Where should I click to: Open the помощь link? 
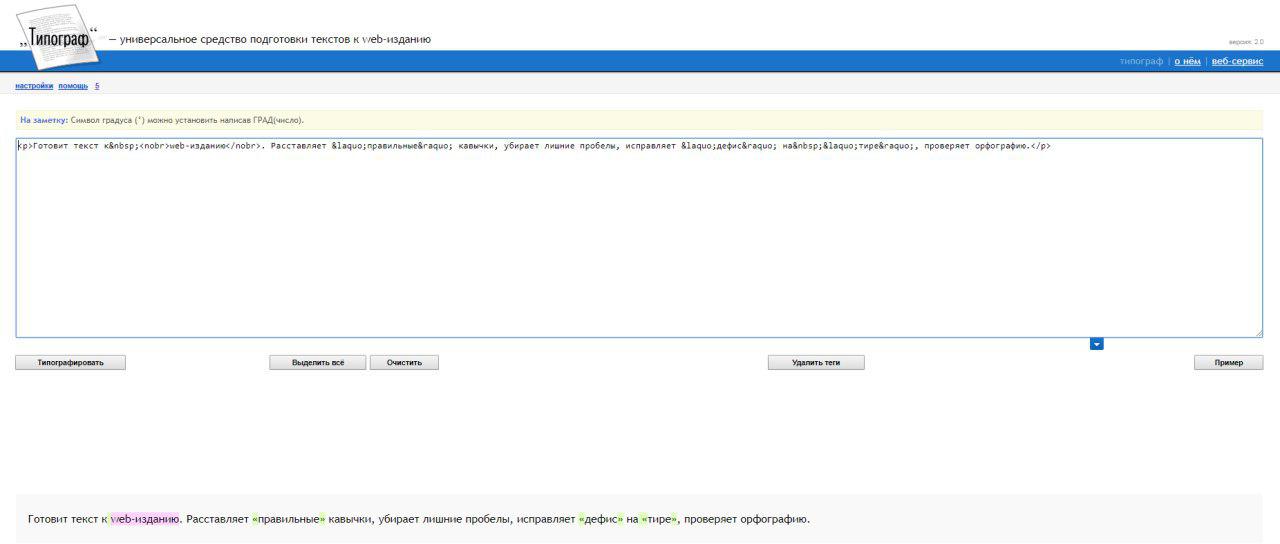point(73,86)
